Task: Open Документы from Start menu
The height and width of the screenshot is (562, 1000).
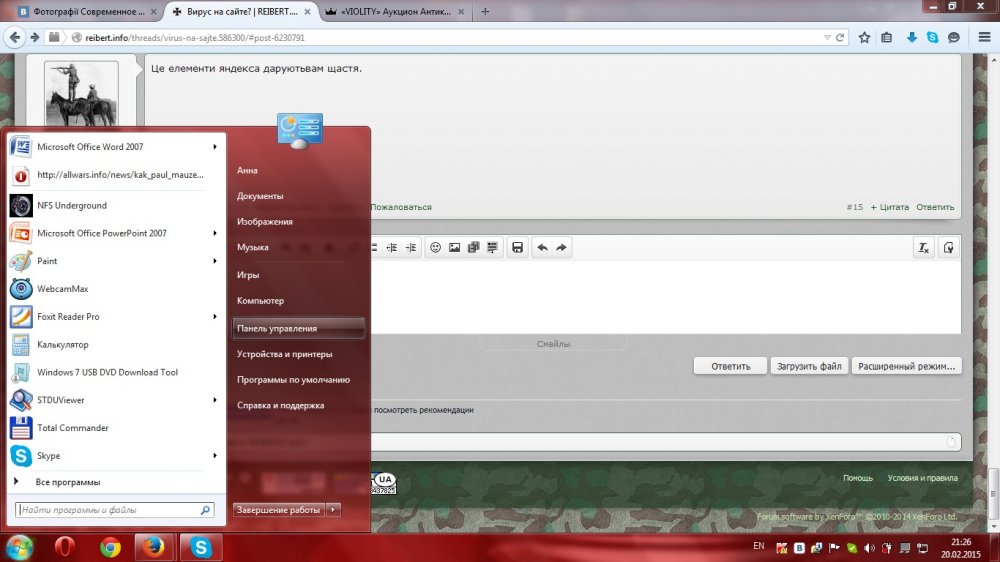Action: [260, 196]
